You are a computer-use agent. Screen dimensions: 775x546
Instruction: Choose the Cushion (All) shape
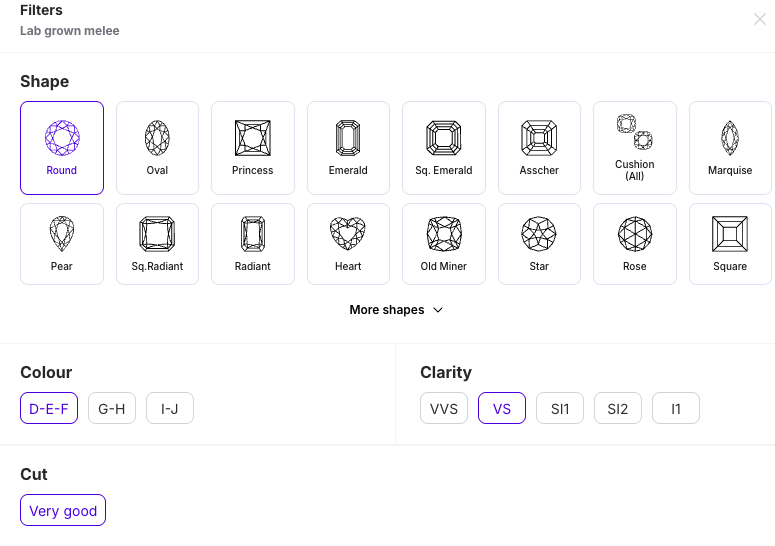click(x=635, y=148)
